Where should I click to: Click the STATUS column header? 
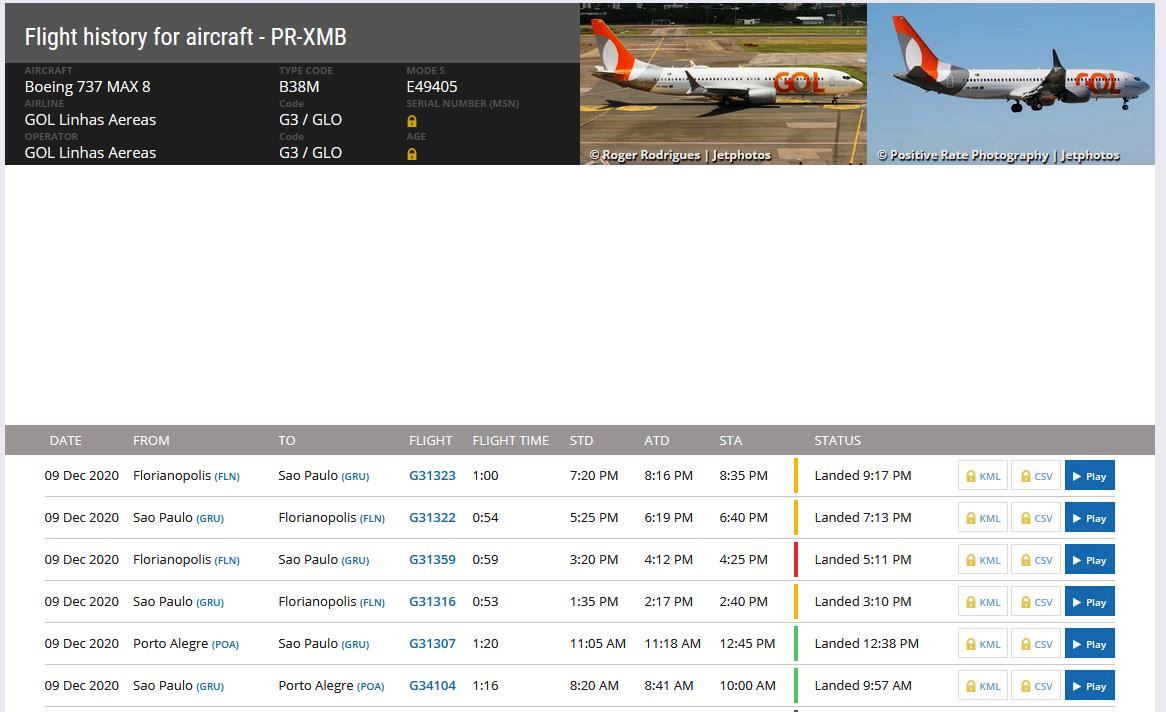837,440
